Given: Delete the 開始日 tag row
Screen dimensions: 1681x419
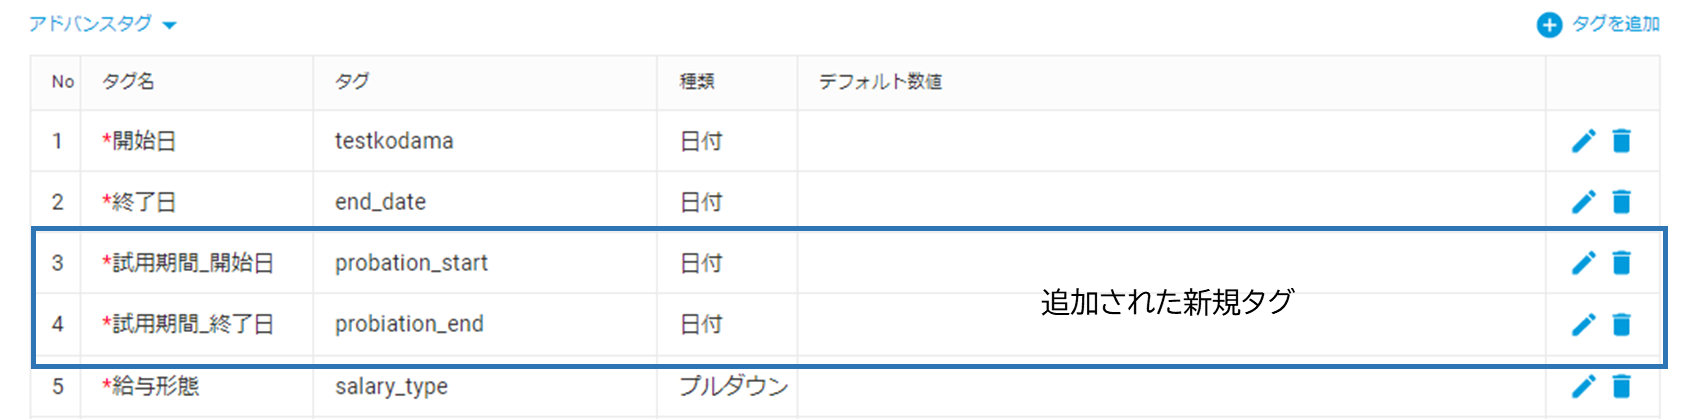Looking at the screenshot, I should pos(1621,141).
